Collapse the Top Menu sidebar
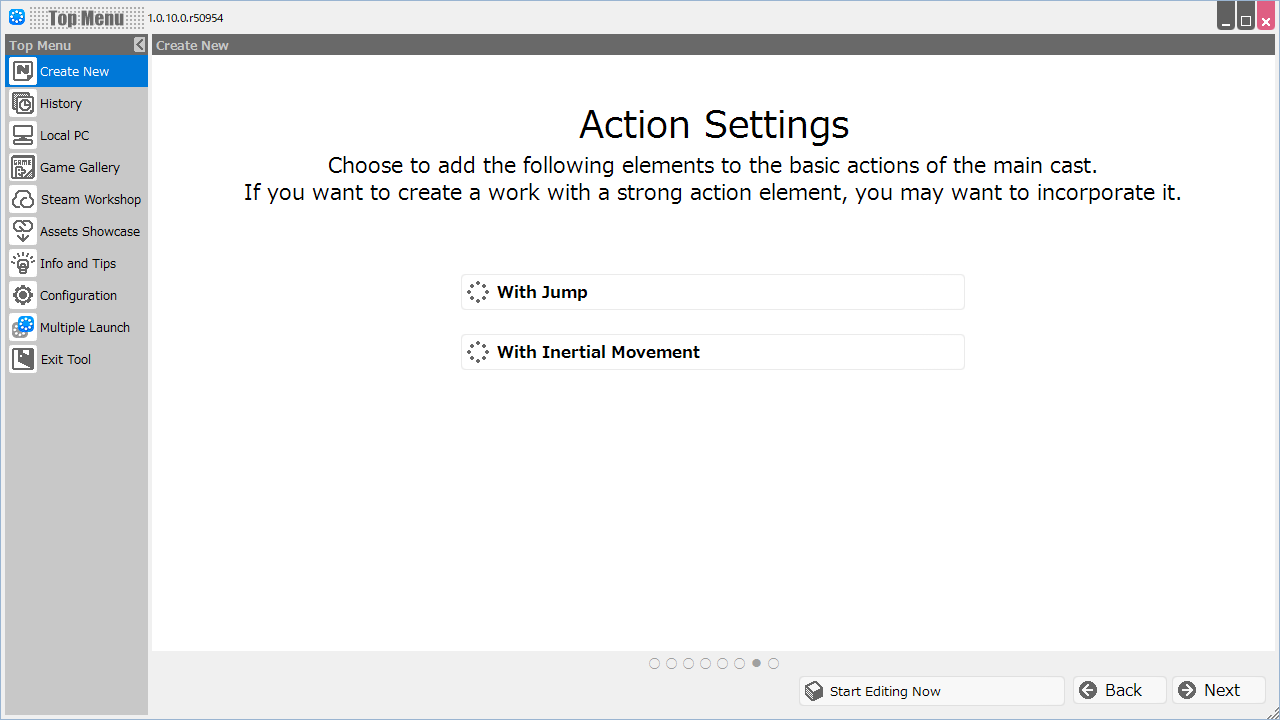1280x720 pixels. click(140, 44)
